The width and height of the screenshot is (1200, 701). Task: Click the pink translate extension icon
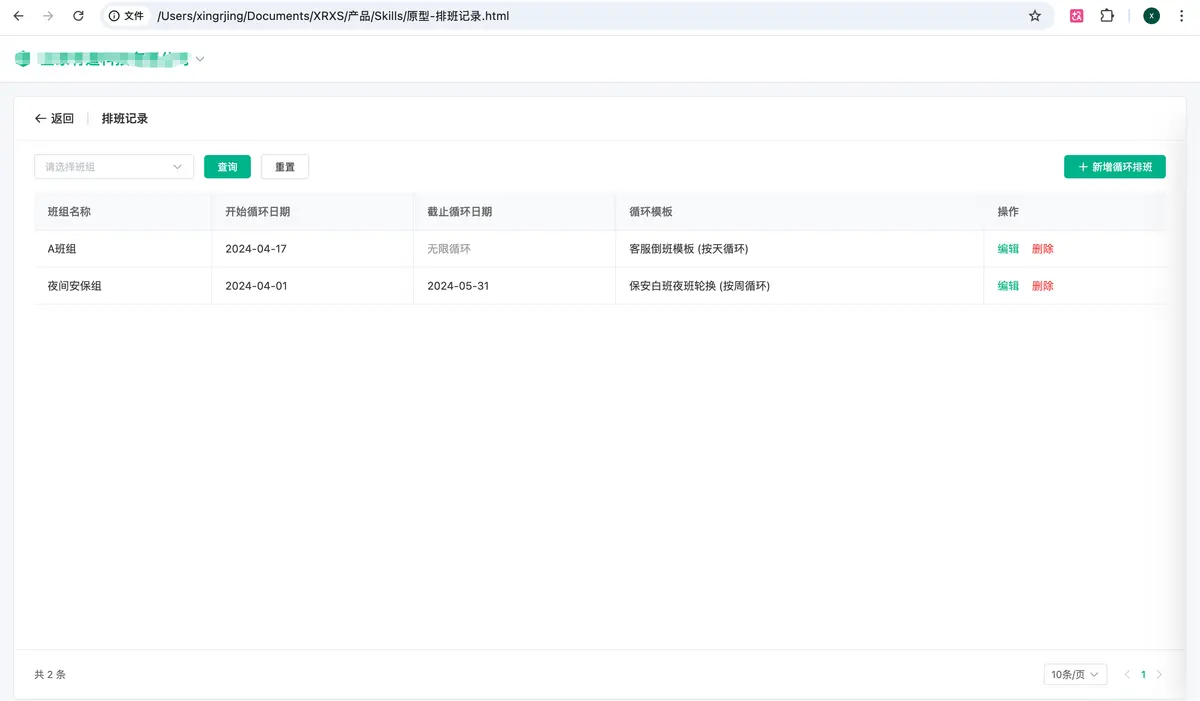(x=1077, y=16)
